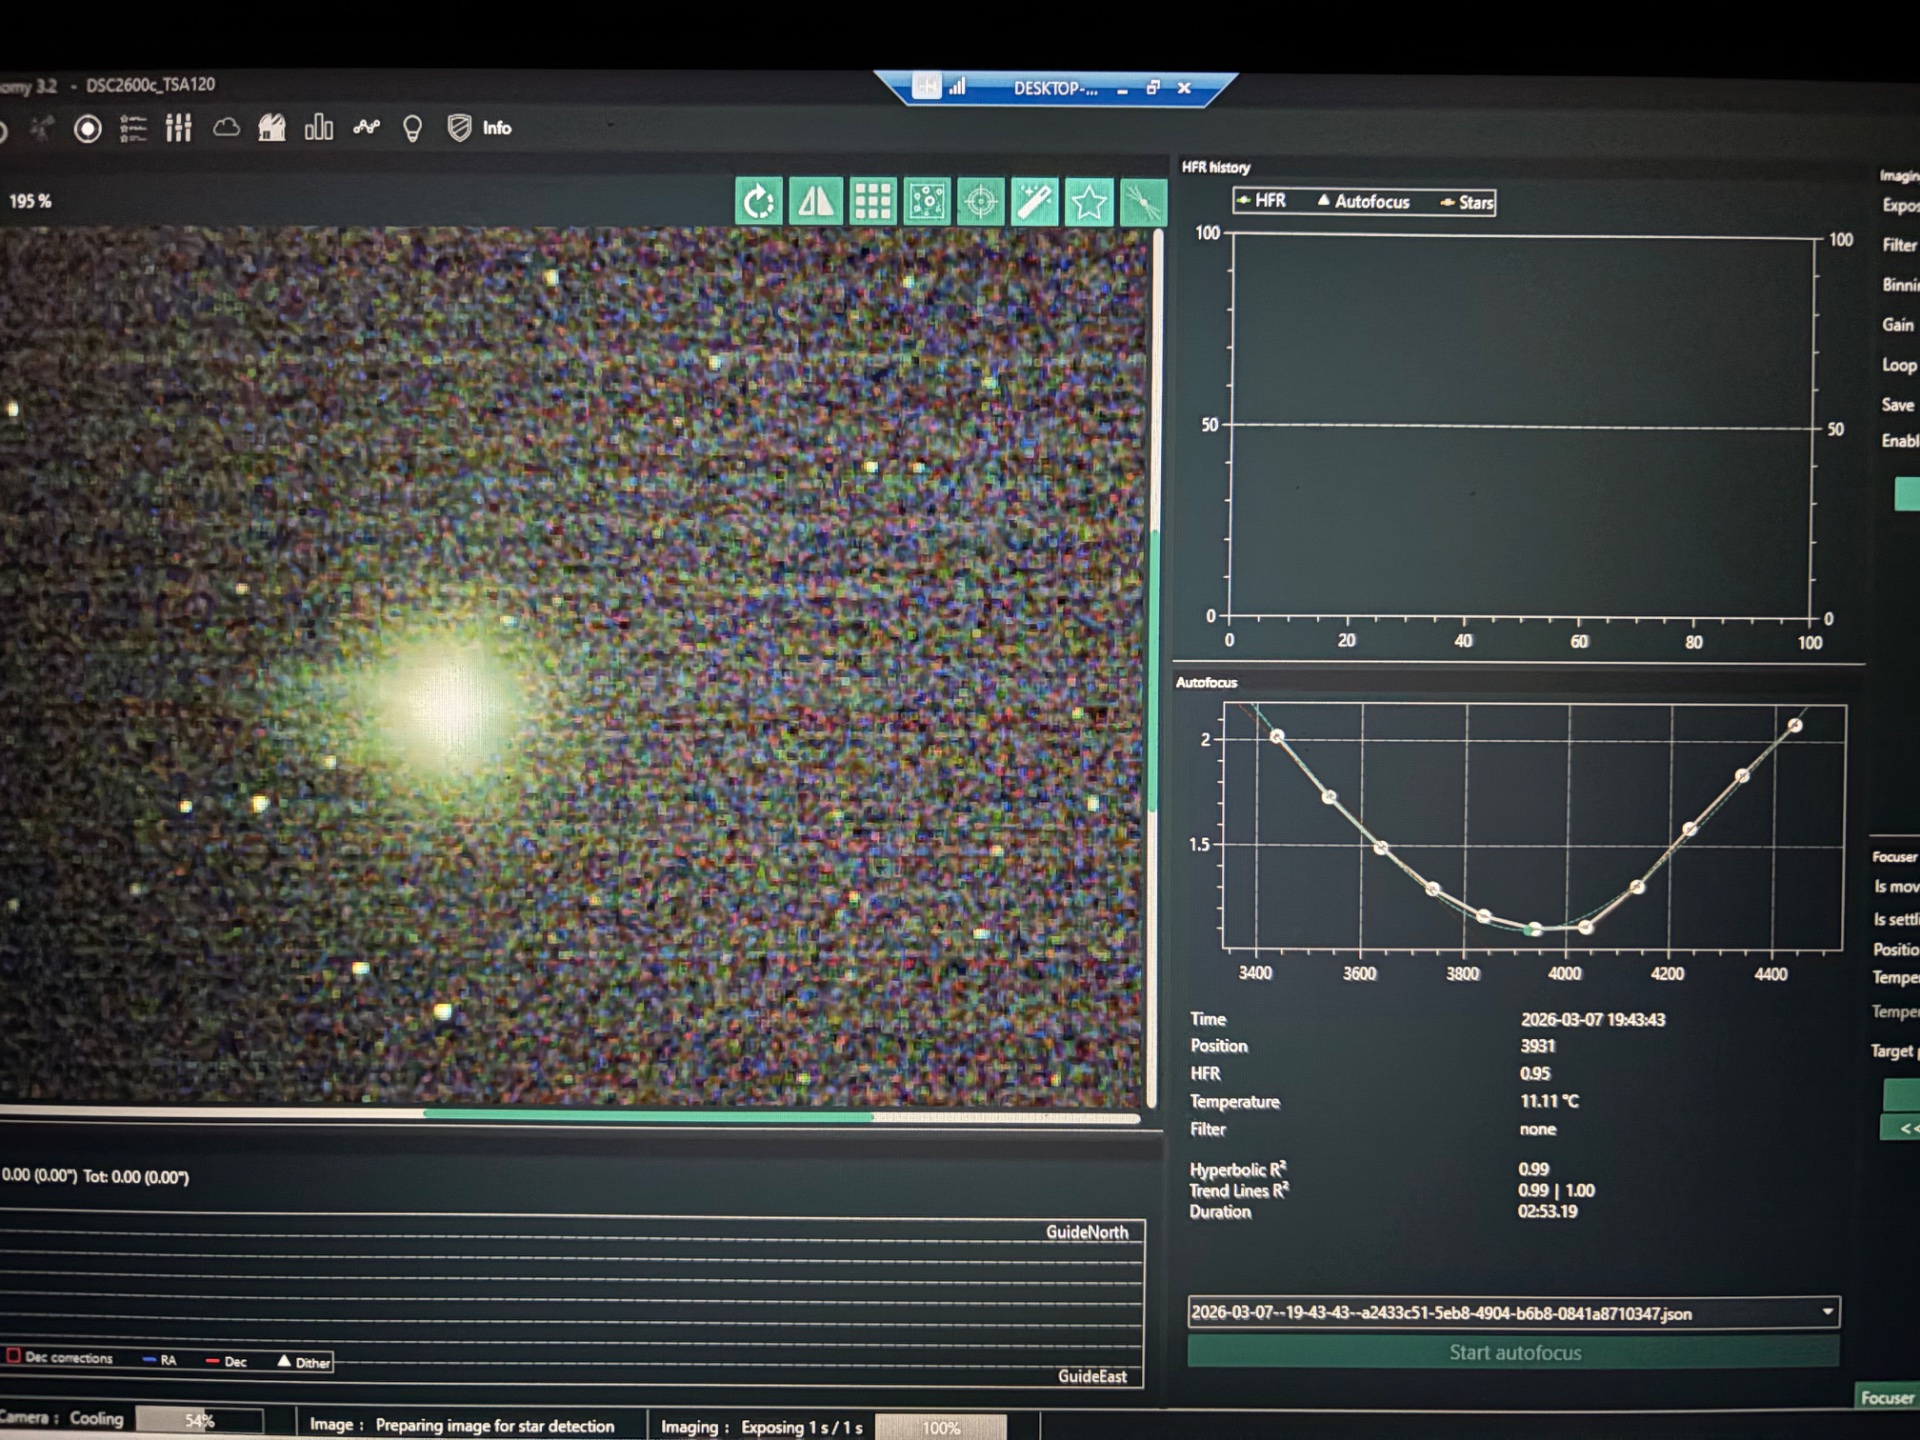Toggle the HFR series legend entry
The height and width of the screenshot is (1440, 1920).
1261,201
